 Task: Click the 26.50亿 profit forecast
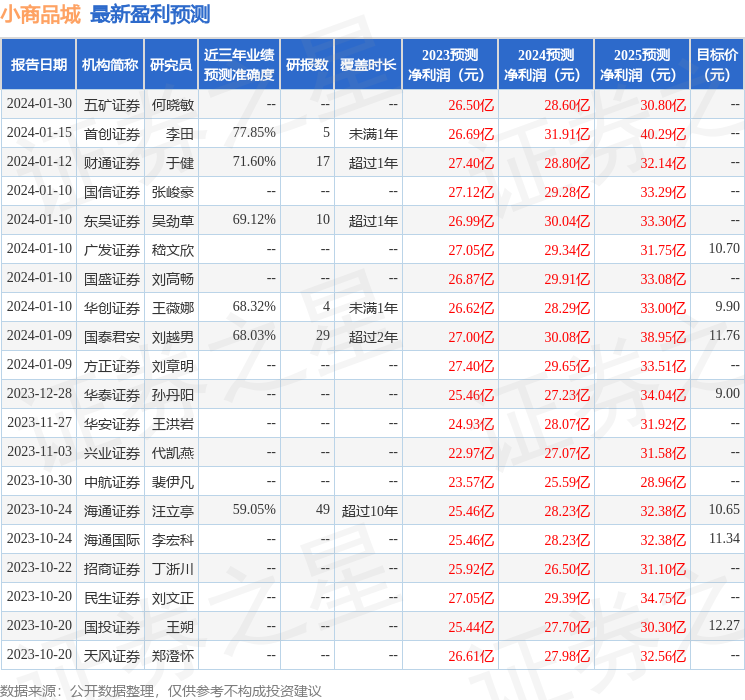(471, 105)
